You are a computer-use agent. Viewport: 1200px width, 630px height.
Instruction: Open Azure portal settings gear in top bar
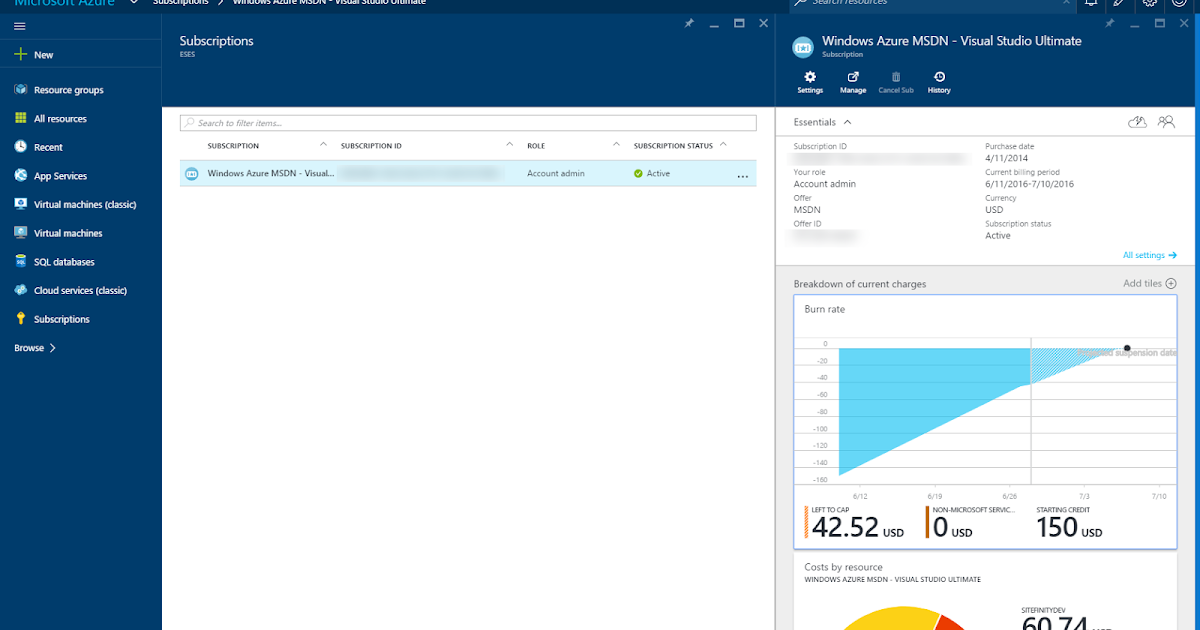point(1148,5)
